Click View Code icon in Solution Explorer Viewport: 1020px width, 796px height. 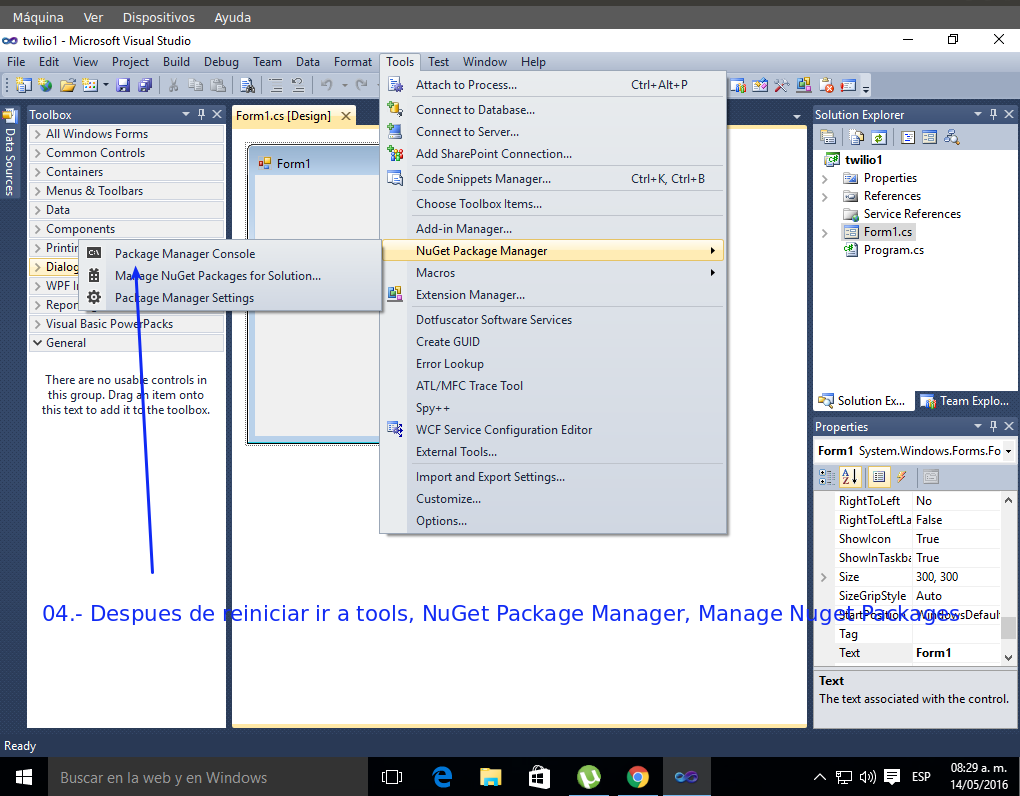(x=908, y=137)
